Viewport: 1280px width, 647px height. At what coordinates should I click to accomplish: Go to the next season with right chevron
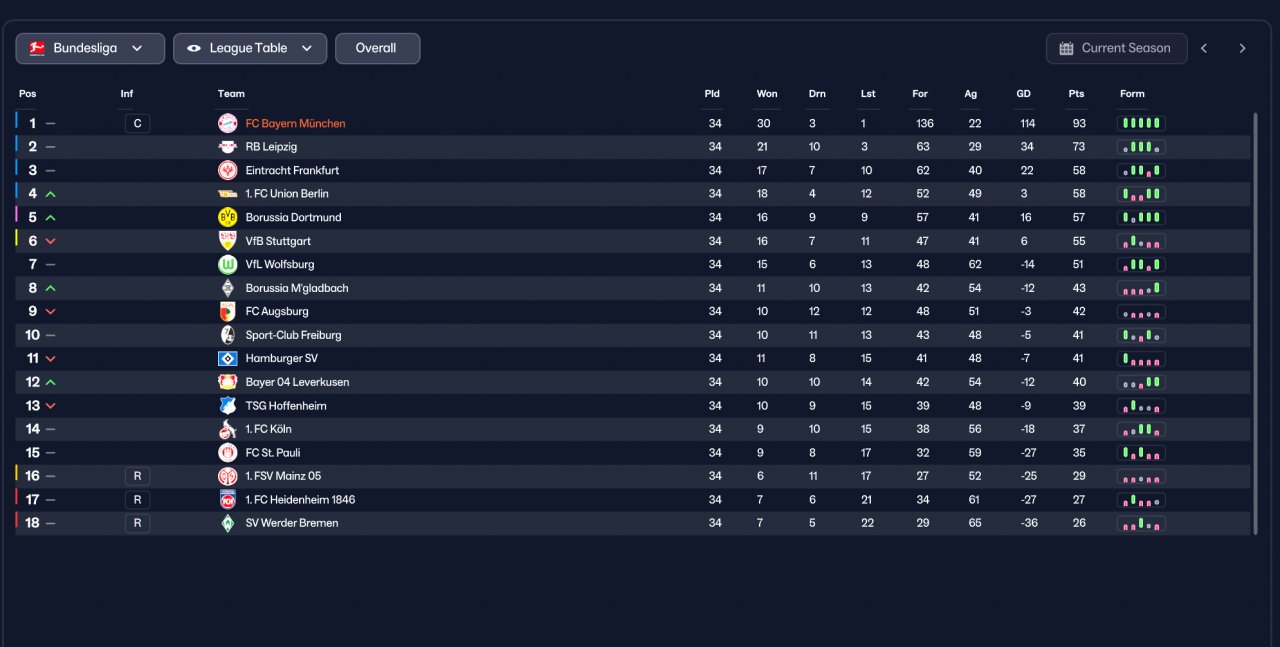[1242, 48]
